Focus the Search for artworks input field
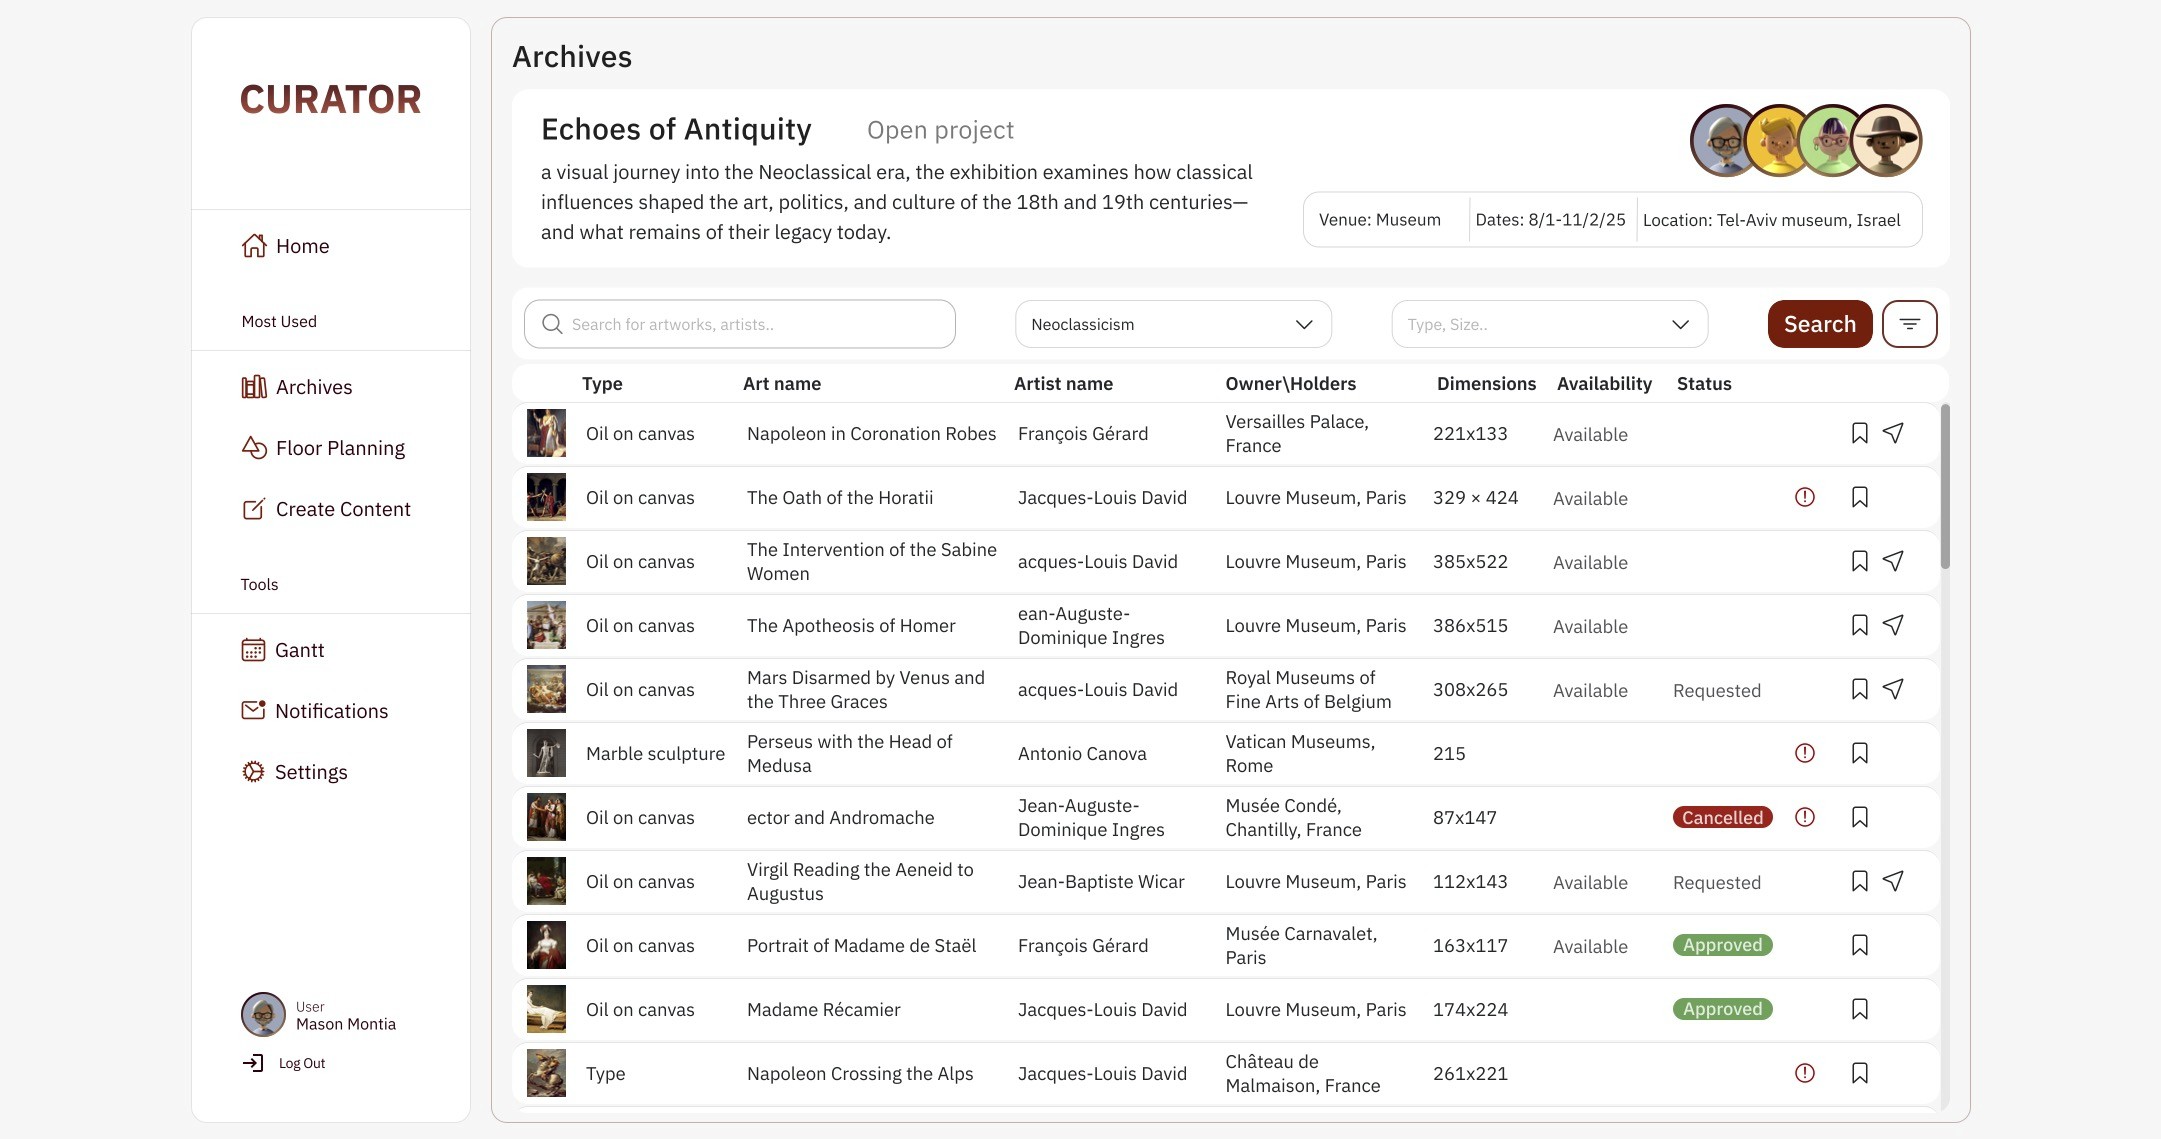Image resolution: width=2161 pixels, height=1139 pixels. 740,324
